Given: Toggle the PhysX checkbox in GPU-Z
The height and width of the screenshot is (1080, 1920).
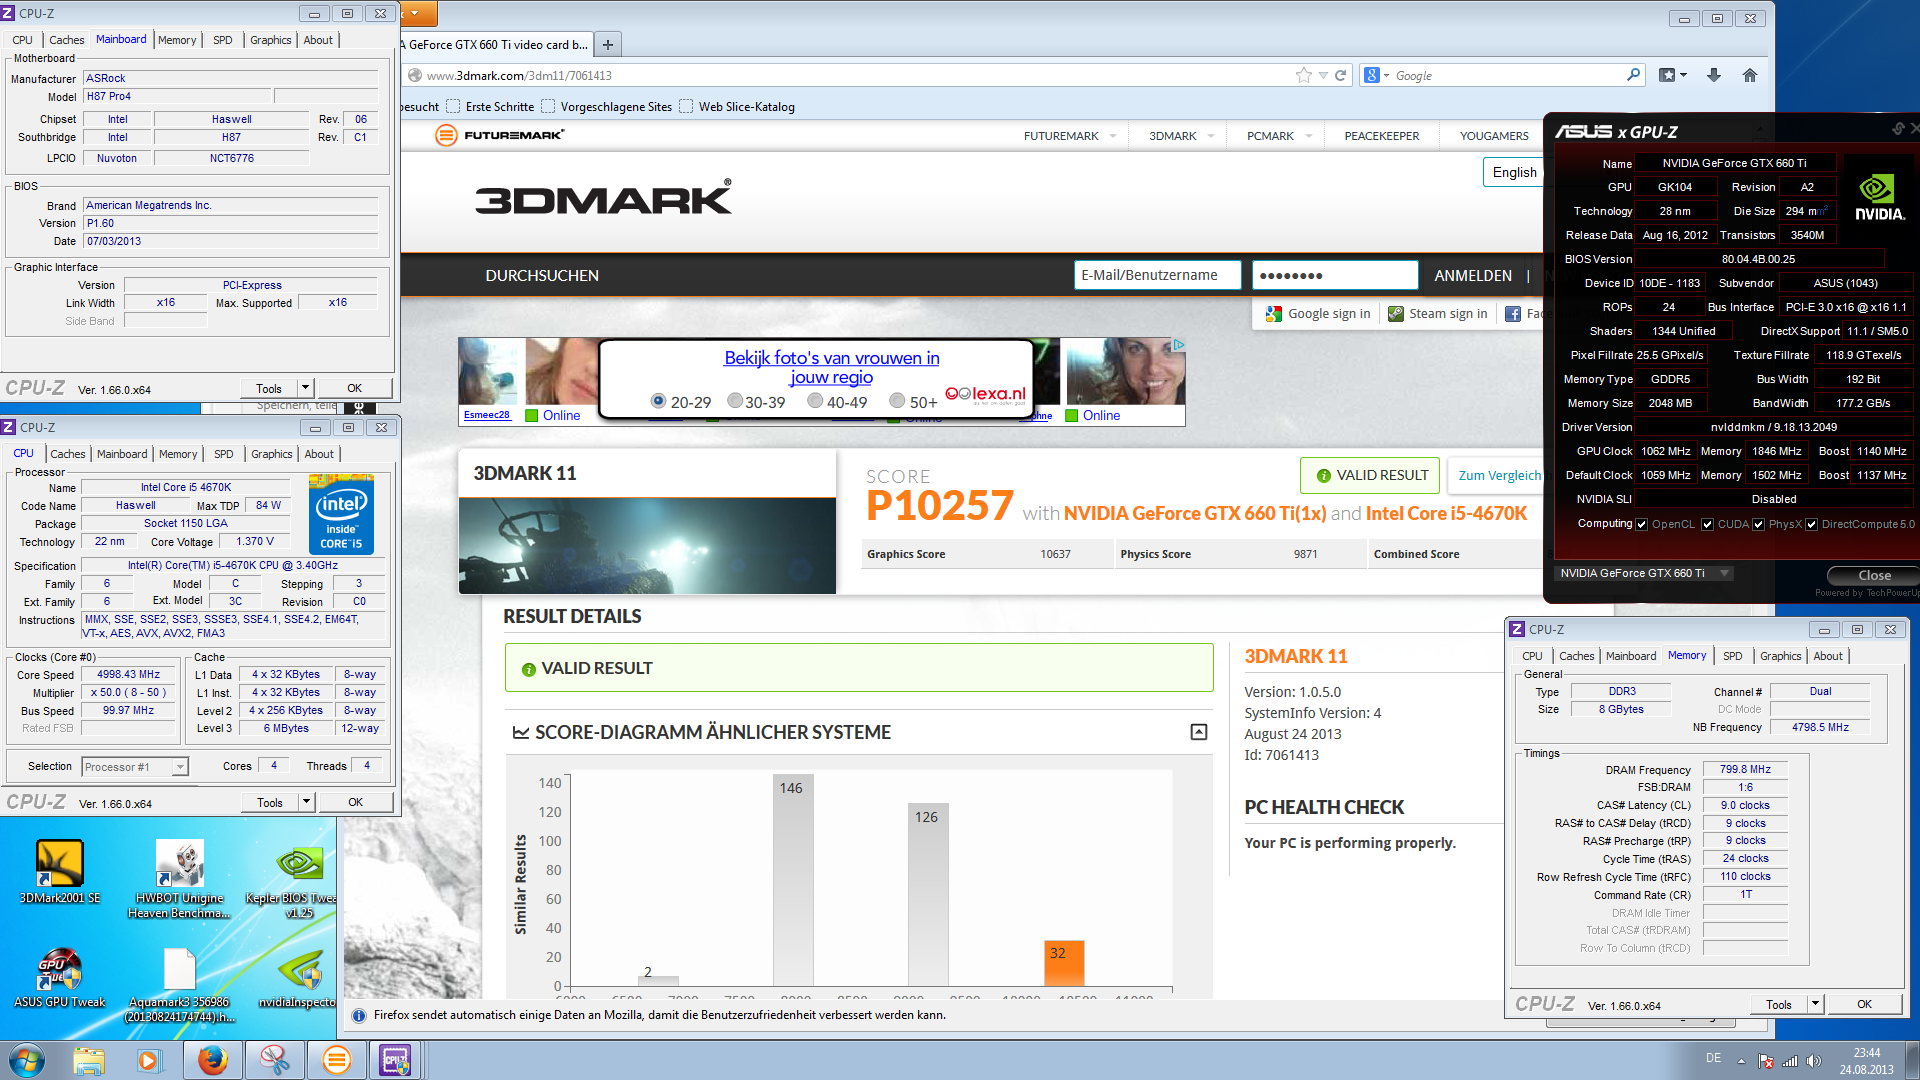Looking at the screenshot, I should pos(1758,524).
